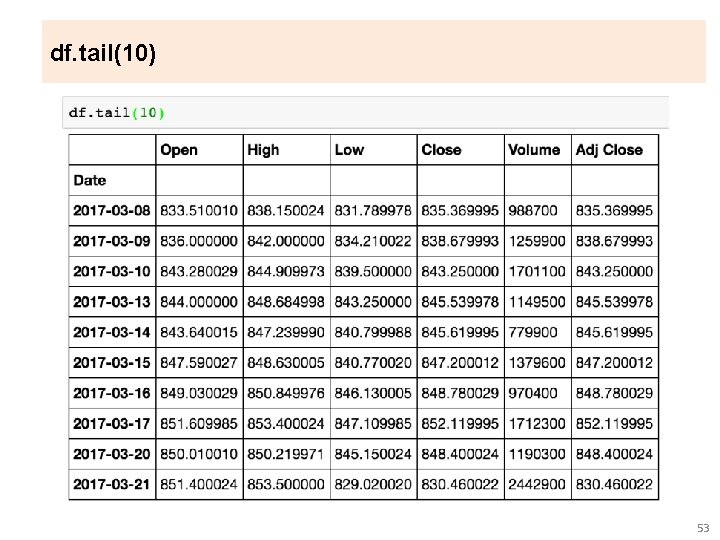The height and width of the screenshot is (540, 720).
Task: Click Volume value 779900
Action: 533,332
